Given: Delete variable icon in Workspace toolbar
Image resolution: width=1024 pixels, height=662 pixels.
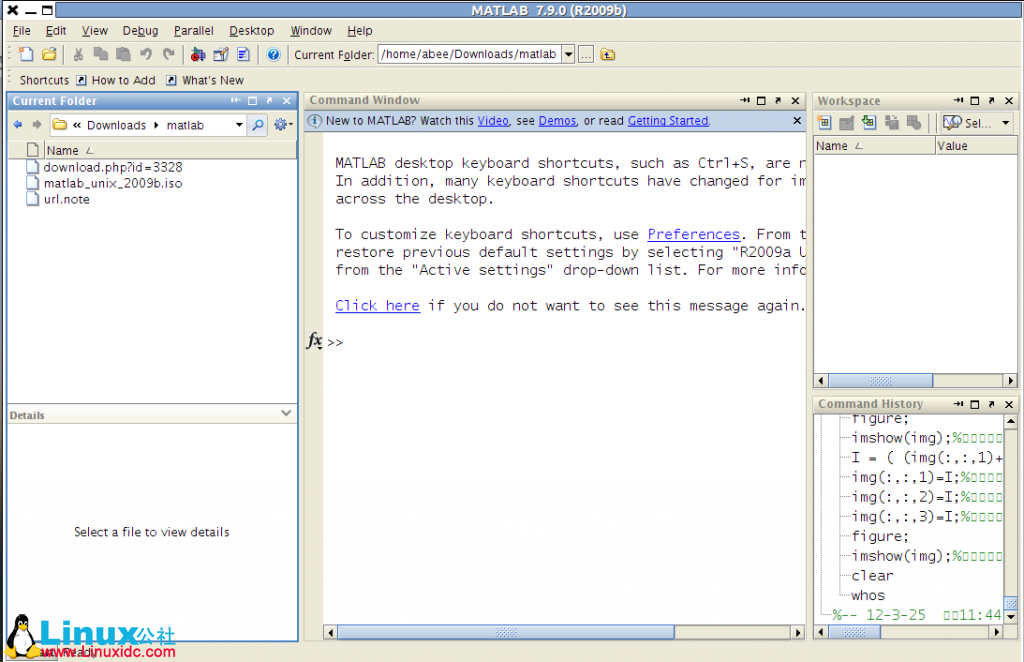Looking at the screenshot, I should click(x=914, y=122).
